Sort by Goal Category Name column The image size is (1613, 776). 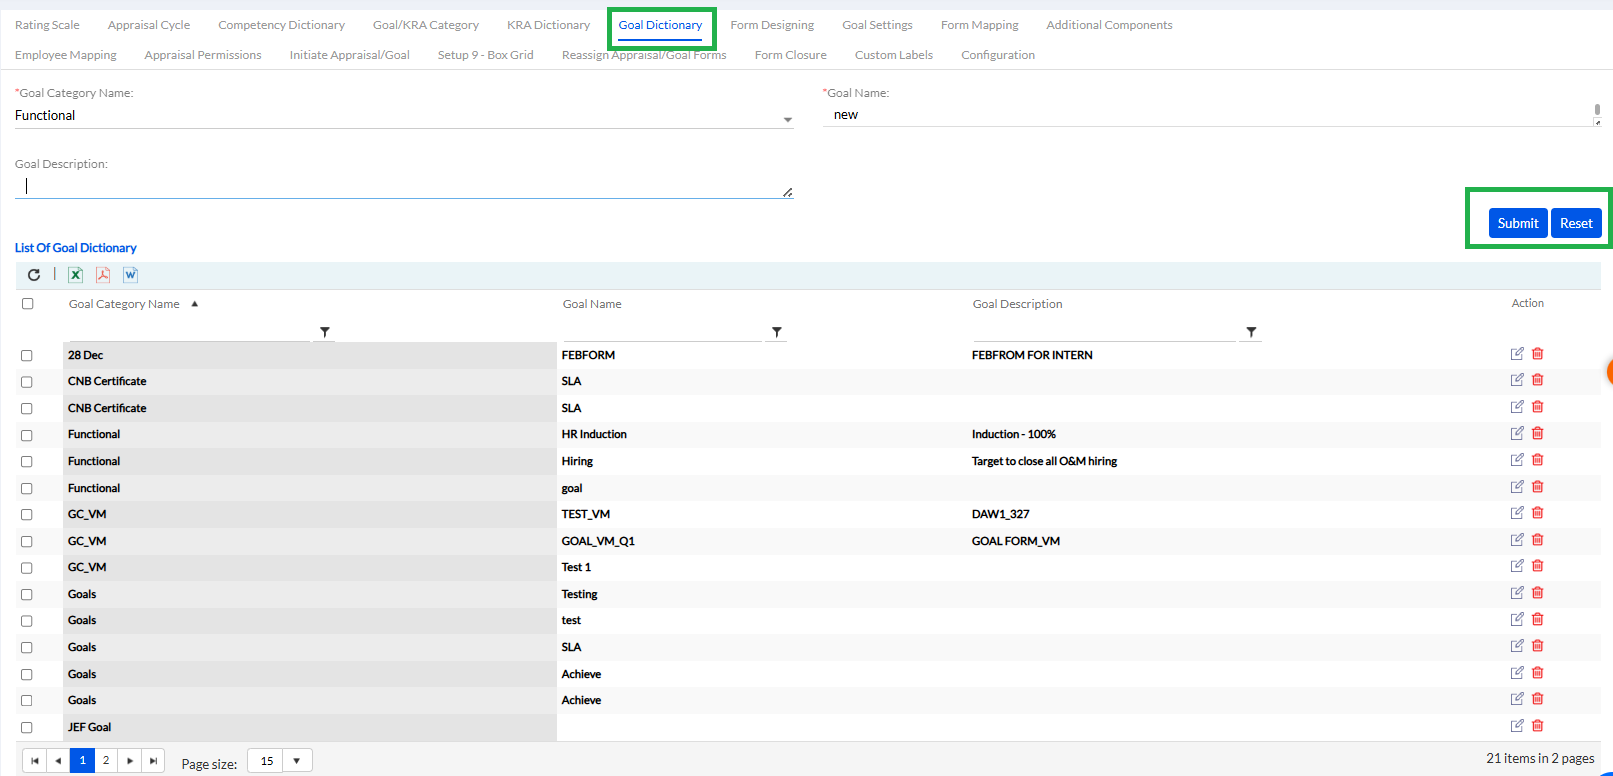tap(124, 304)
